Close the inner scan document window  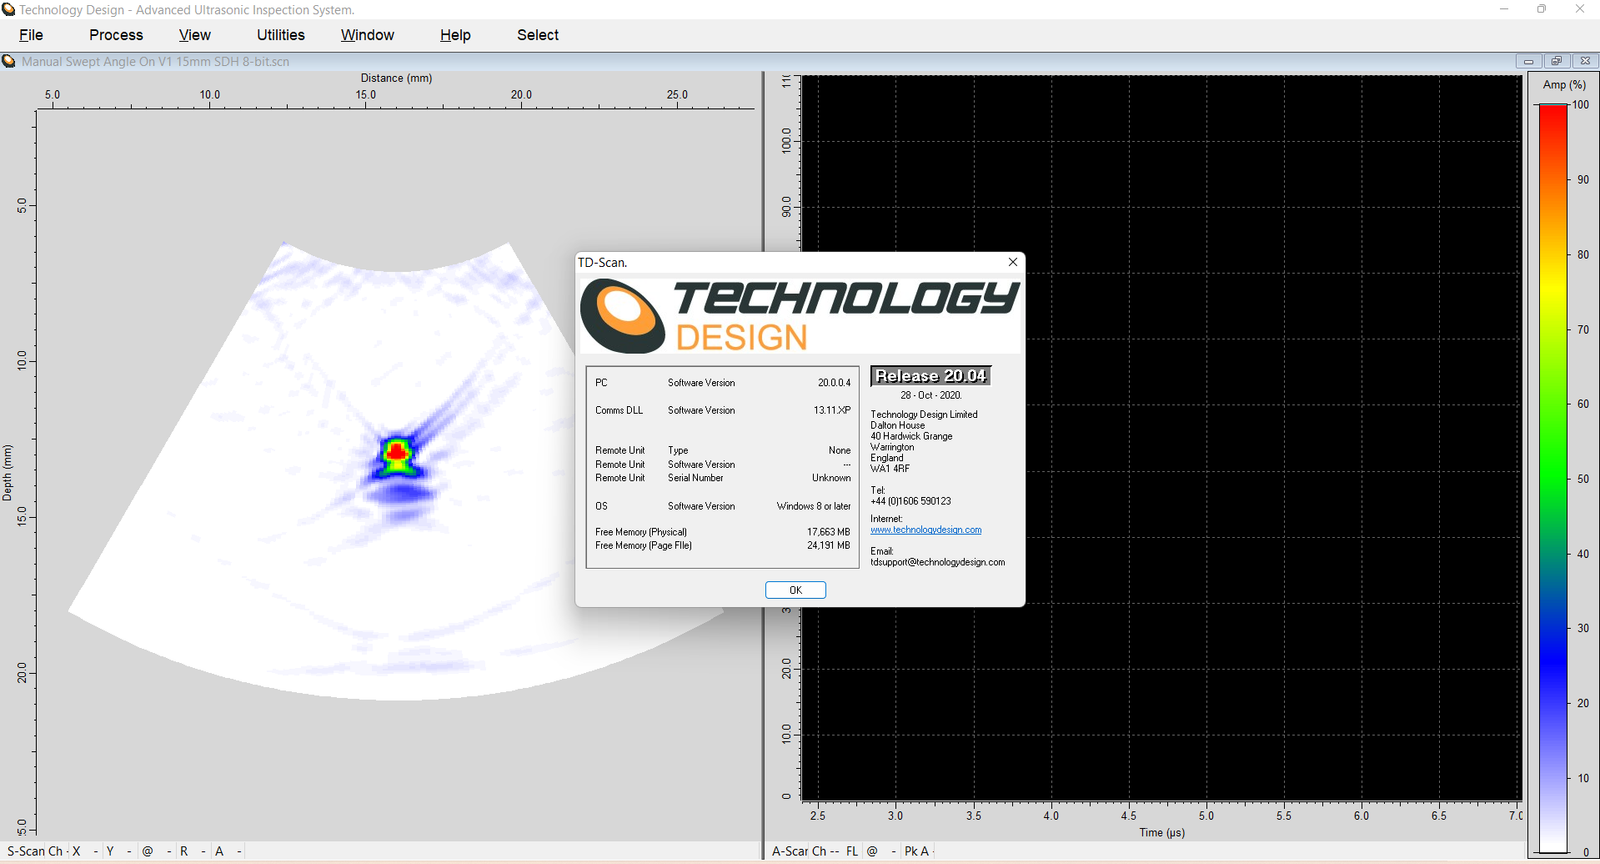pos(1585,61)
